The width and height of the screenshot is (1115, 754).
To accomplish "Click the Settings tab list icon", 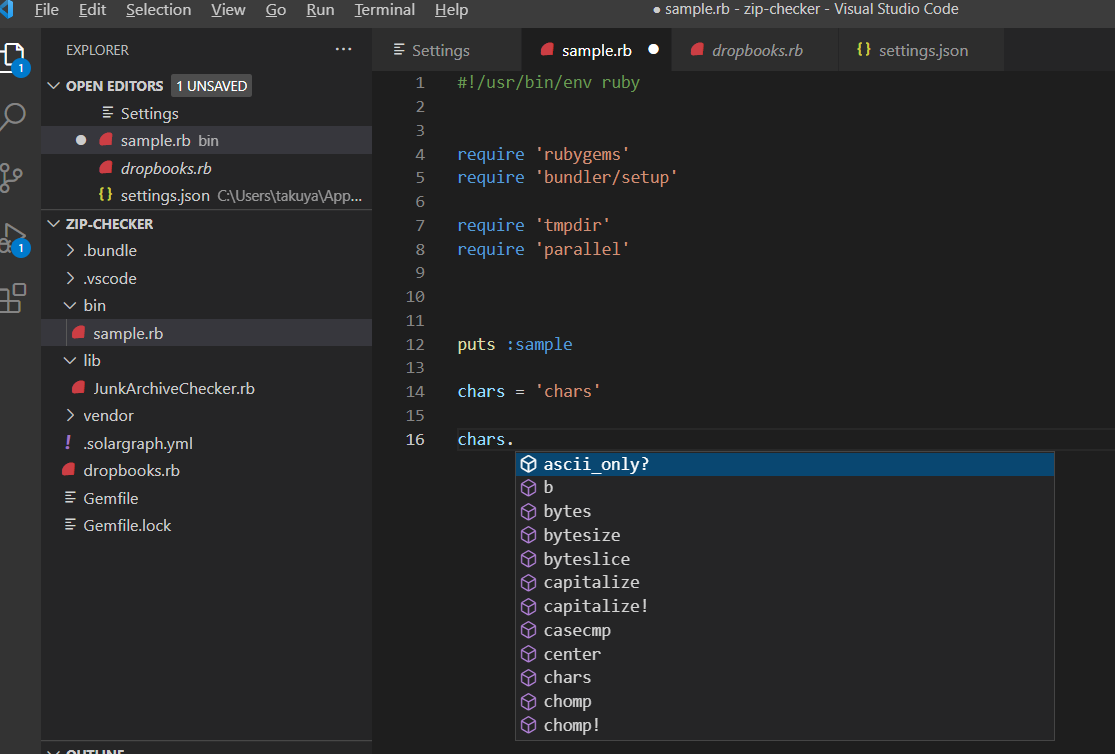I will click(x=399, y=50).
